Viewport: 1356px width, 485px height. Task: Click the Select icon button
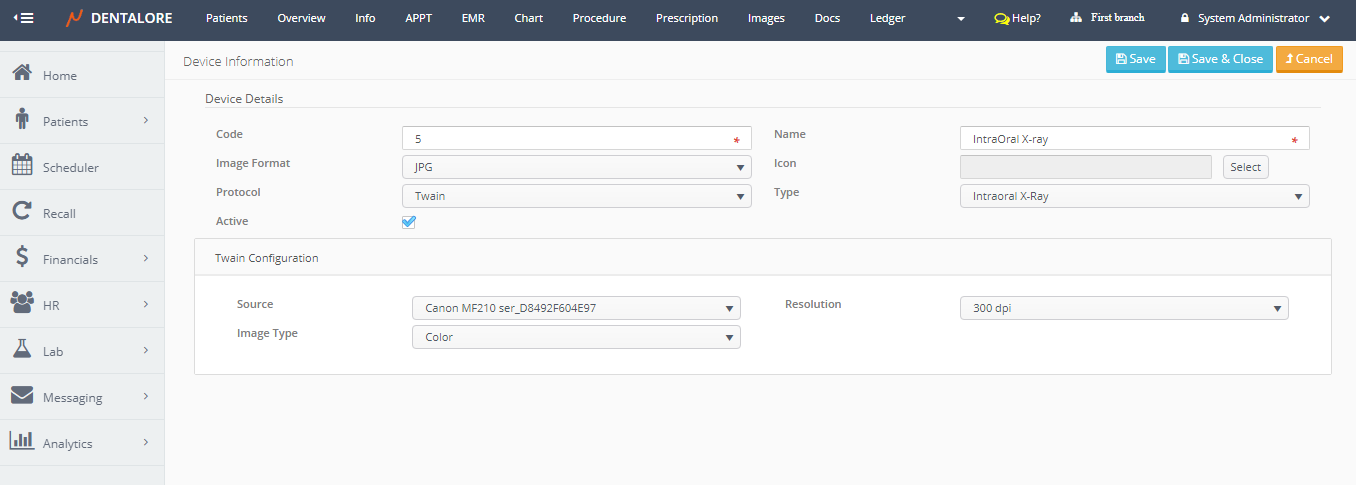[x=1245, y=167]
